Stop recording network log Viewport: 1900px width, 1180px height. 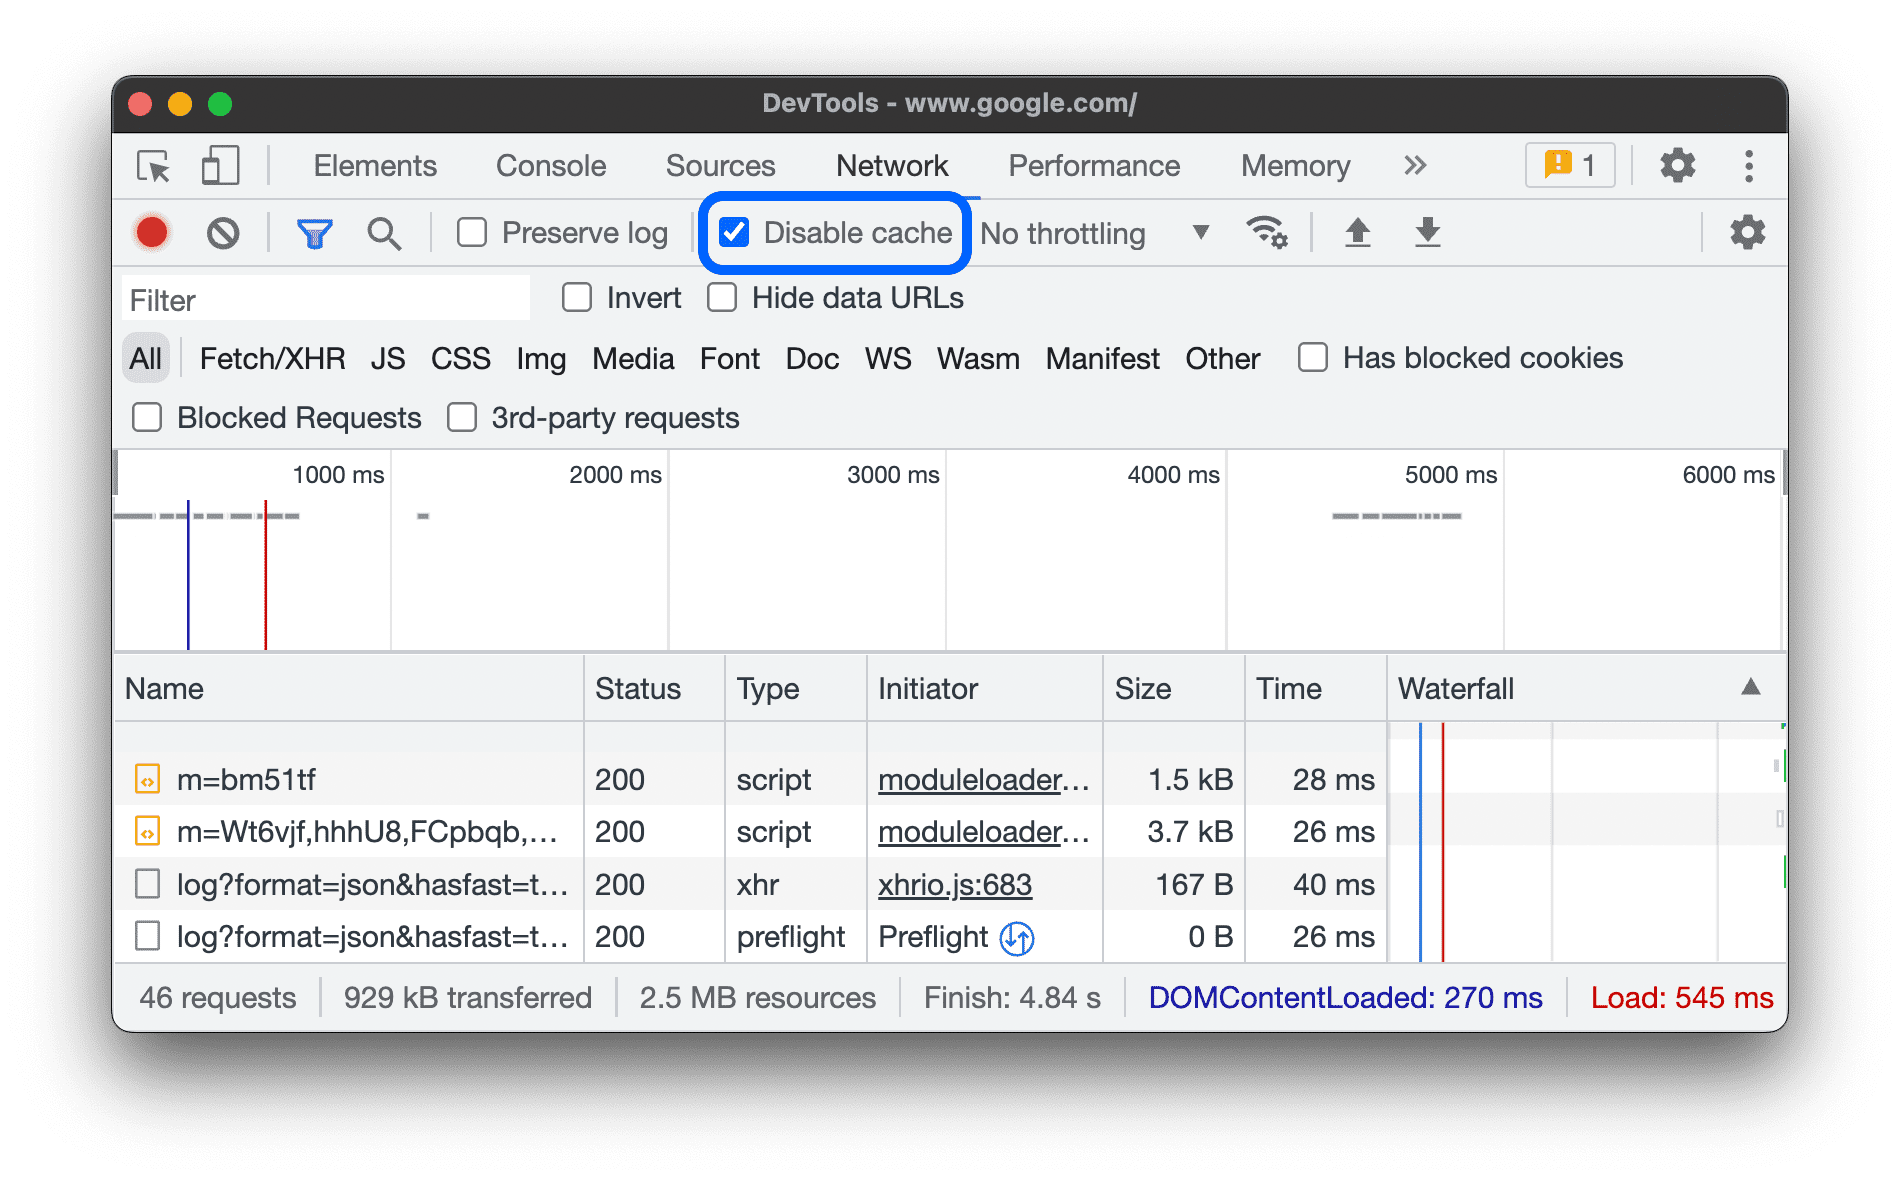151,232
